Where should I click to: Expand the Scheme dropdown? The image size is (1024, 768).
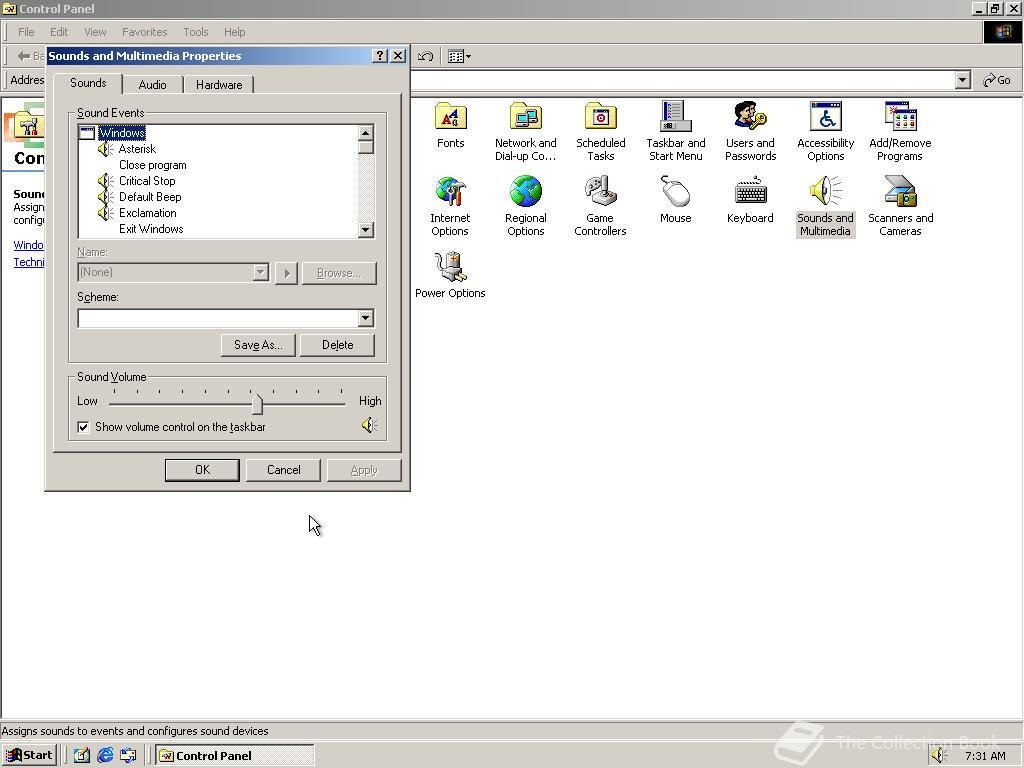pyautogui.click(x=366, y=318)
